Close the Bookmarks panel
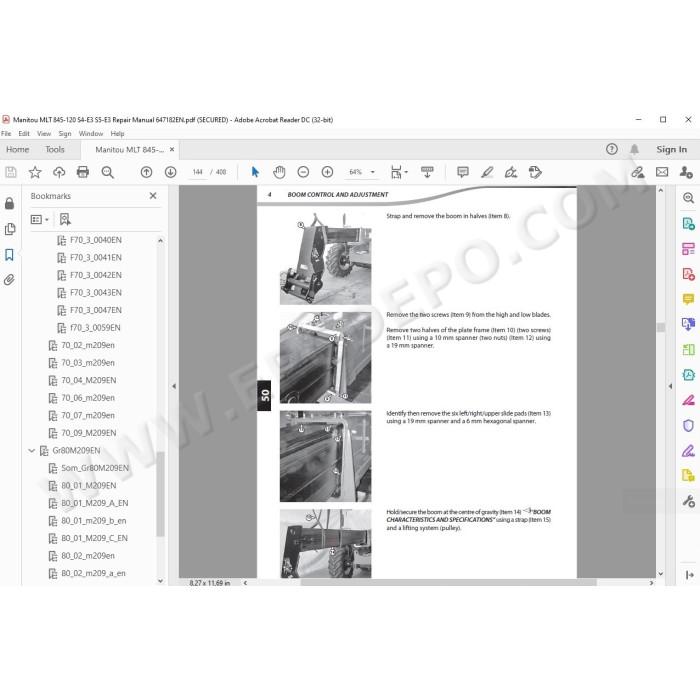The height and width of the screenshot is (700, 700). [x=153, y=196]
